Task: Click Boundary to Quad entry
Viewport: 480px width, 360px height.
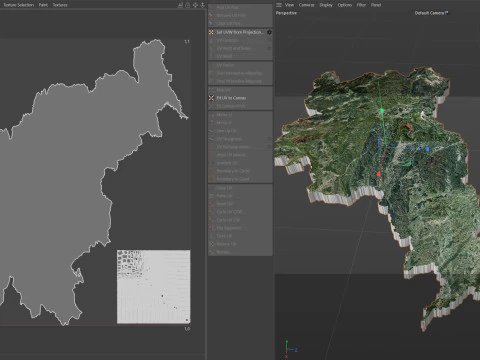Action: (x=240, y=179)
